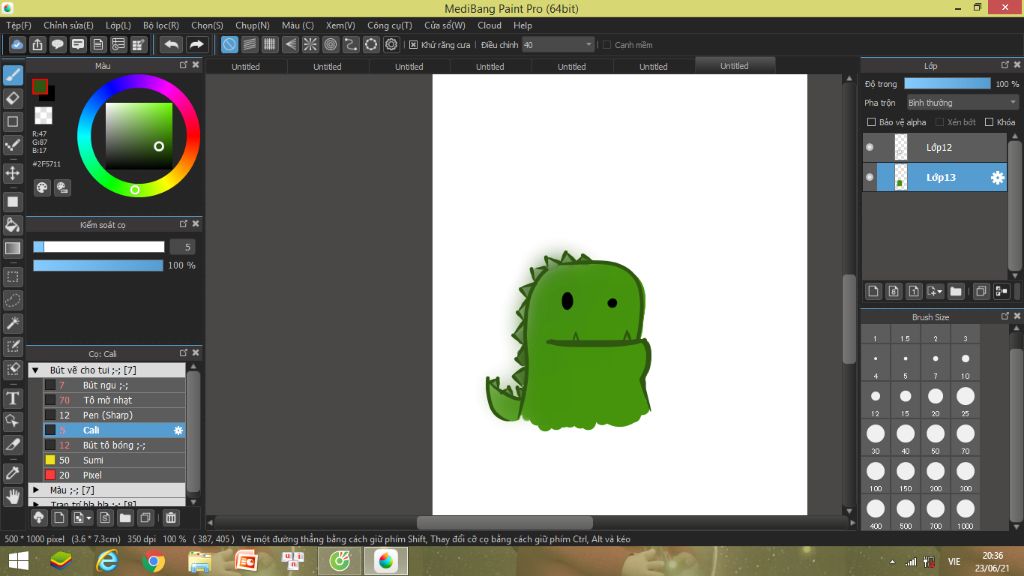Screen dimensions: 1024x576
Task: Add a new layer in the Lớp panel
Action: [x=873, y=291]
